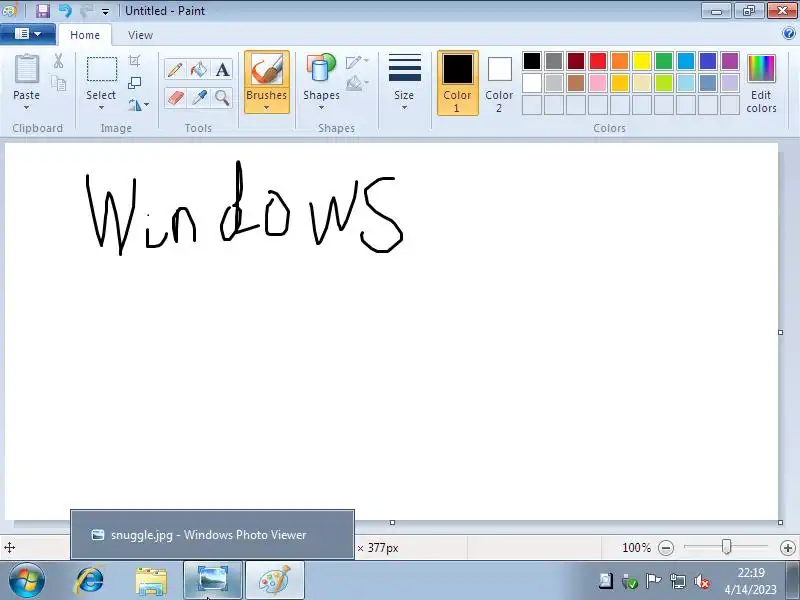Click the Crop icon
Screen dimensions: 800x600
[134, 61]
